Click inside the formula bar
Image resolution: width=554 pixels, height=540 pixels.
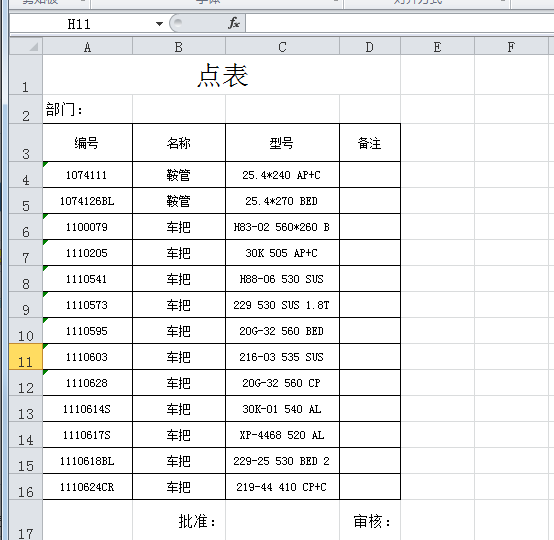399,23
